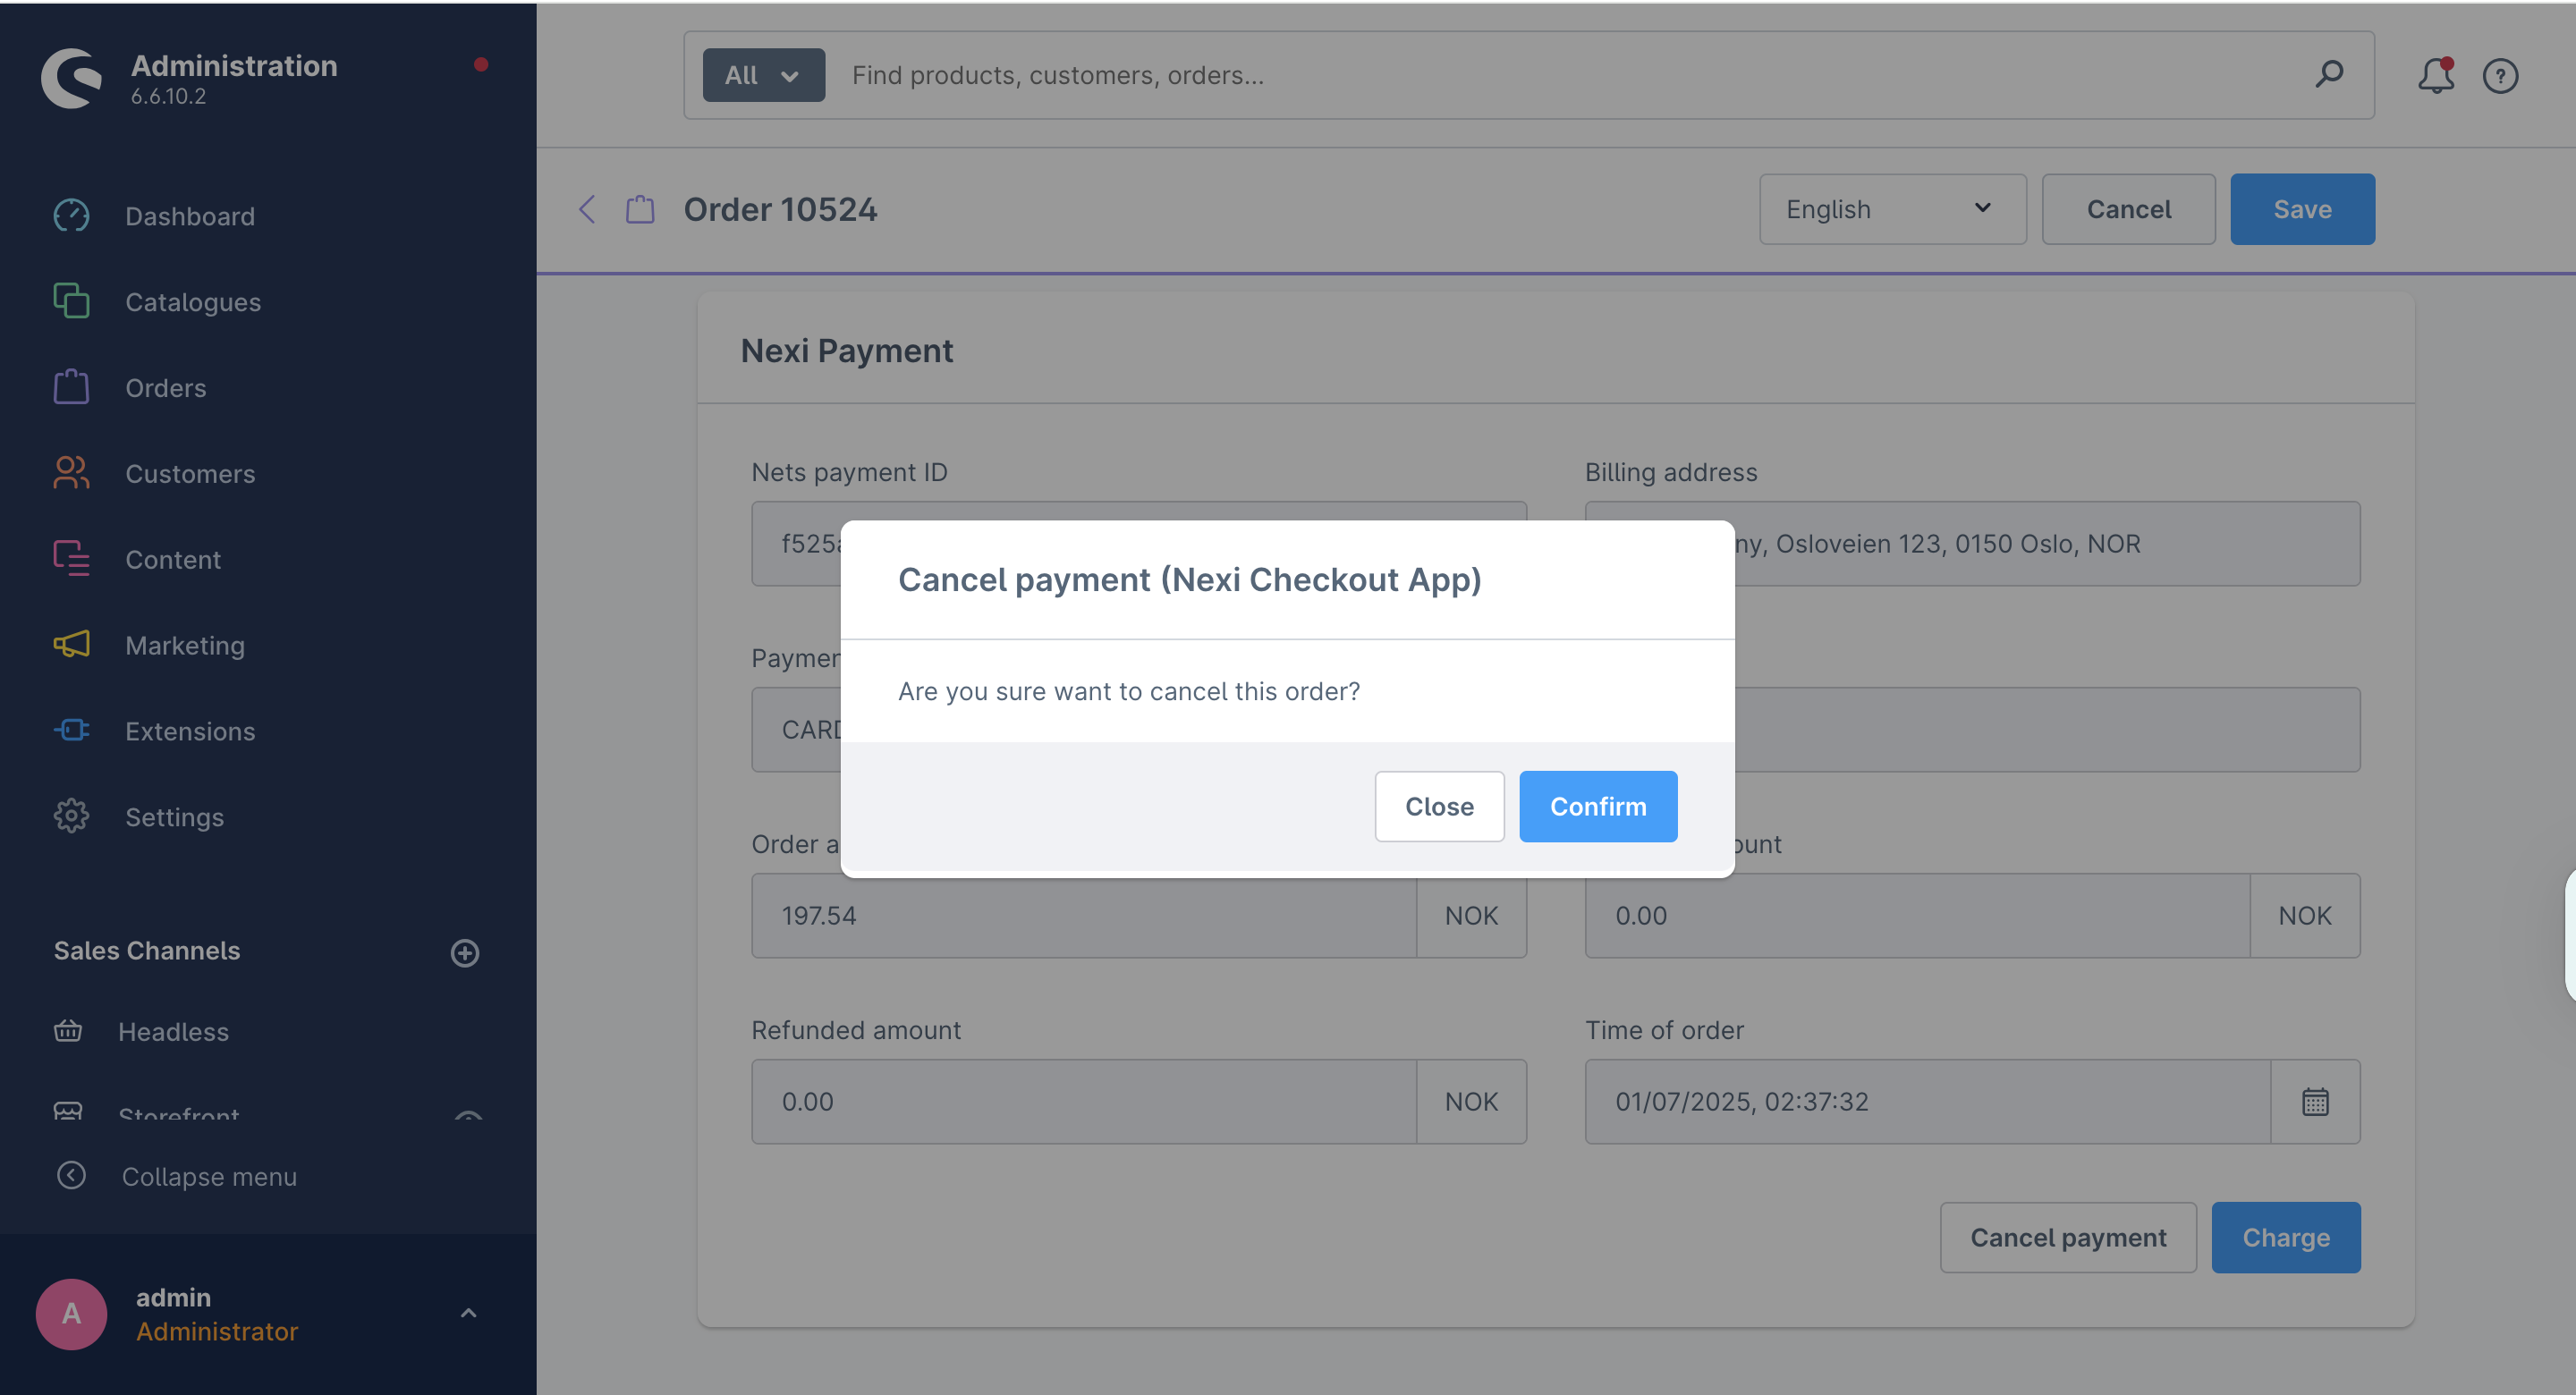The height and width of the screenshot is (1395, 2576).
Task: Select the Catalogues section icon
Action: [71, 301]
